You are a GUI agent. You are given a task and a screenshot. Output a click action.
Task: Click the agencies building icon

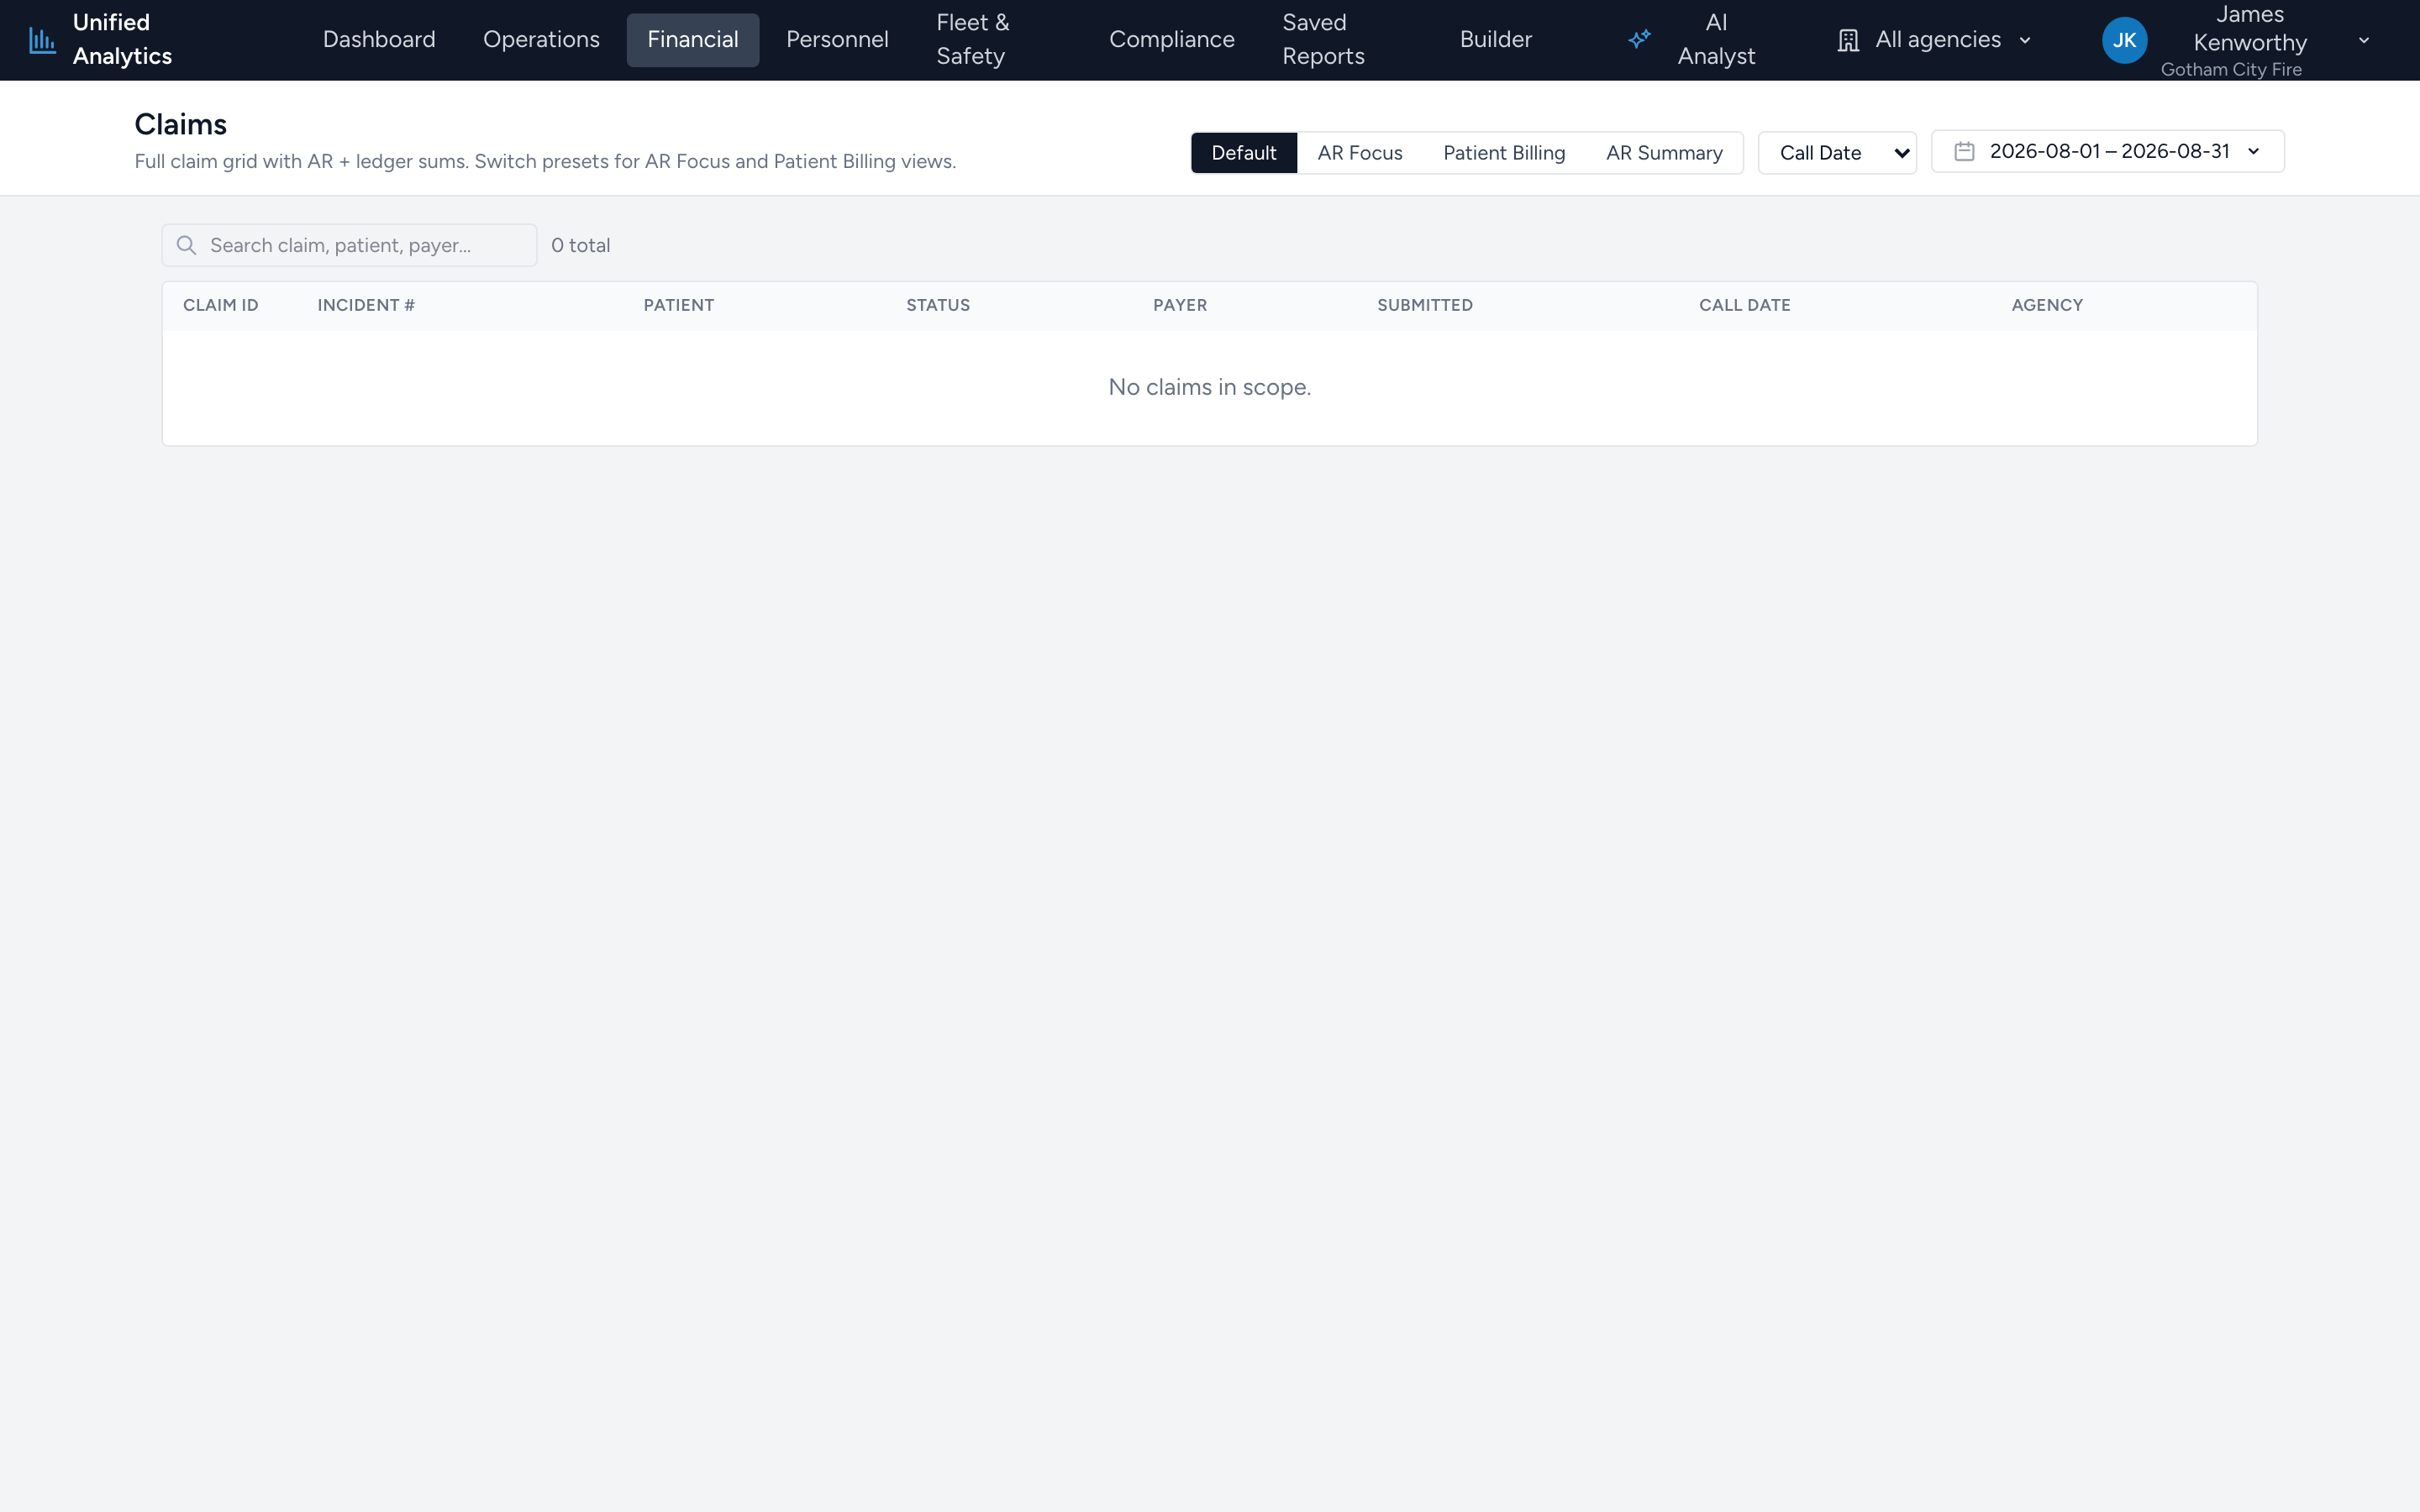coord(1848,40)
